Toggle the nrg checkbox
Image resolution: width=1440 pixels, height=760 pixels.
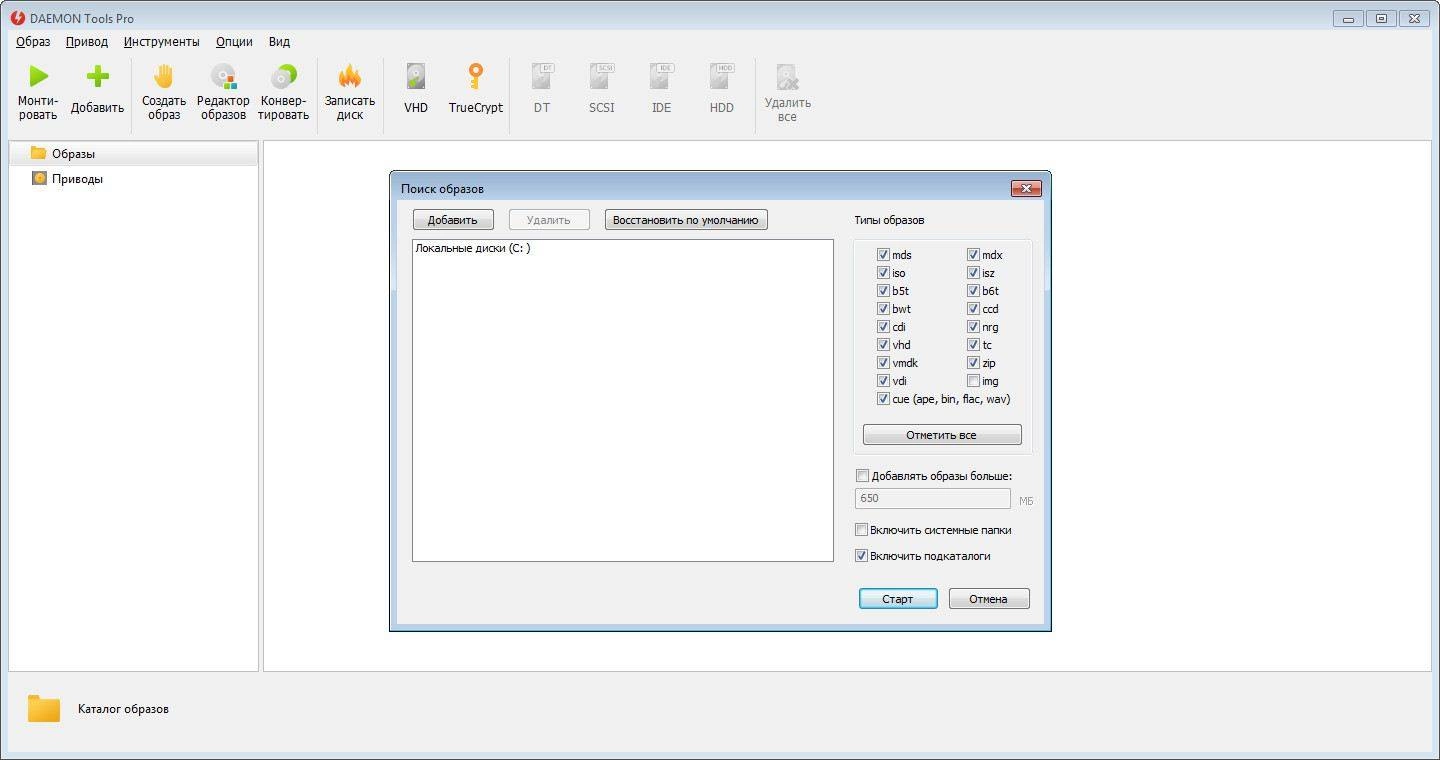[973, 327]
